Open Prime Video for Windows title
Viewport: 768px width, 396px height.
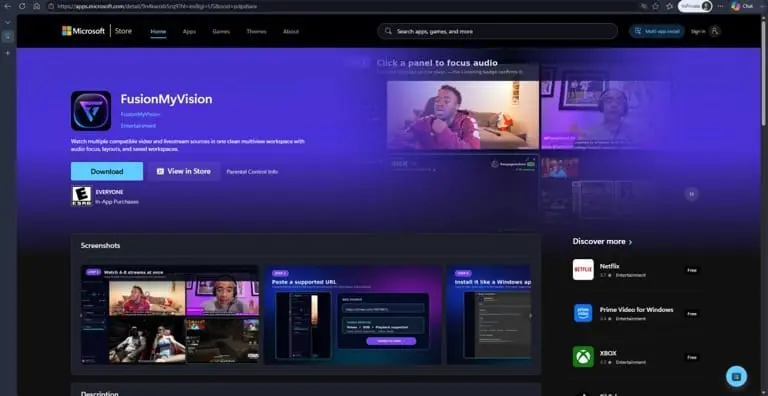click(636, 310)
